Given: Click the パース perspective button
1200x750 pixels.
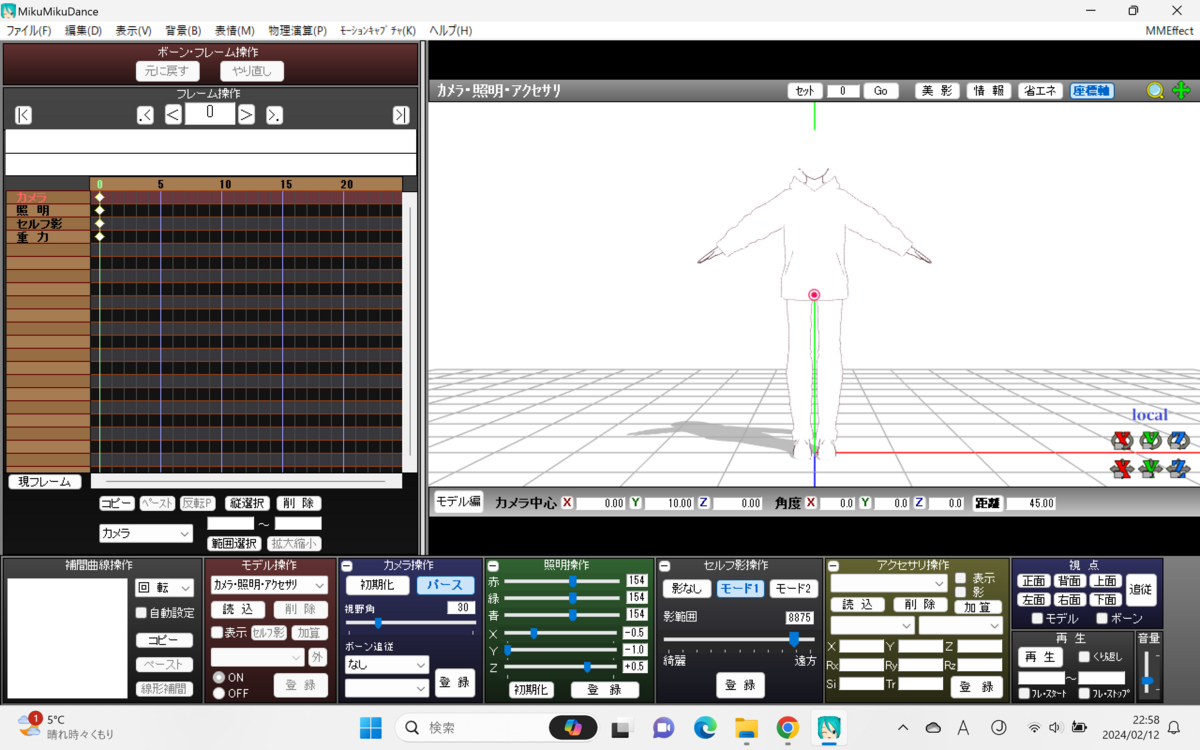Looking at the screenshot, I should coord(445,585).
